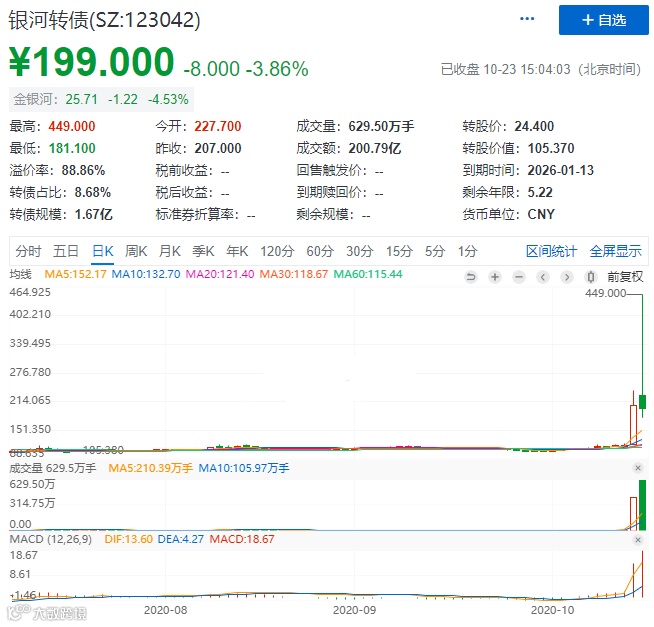
Task: Switch to the 30分 interval tab
Action: coord(360,251)
